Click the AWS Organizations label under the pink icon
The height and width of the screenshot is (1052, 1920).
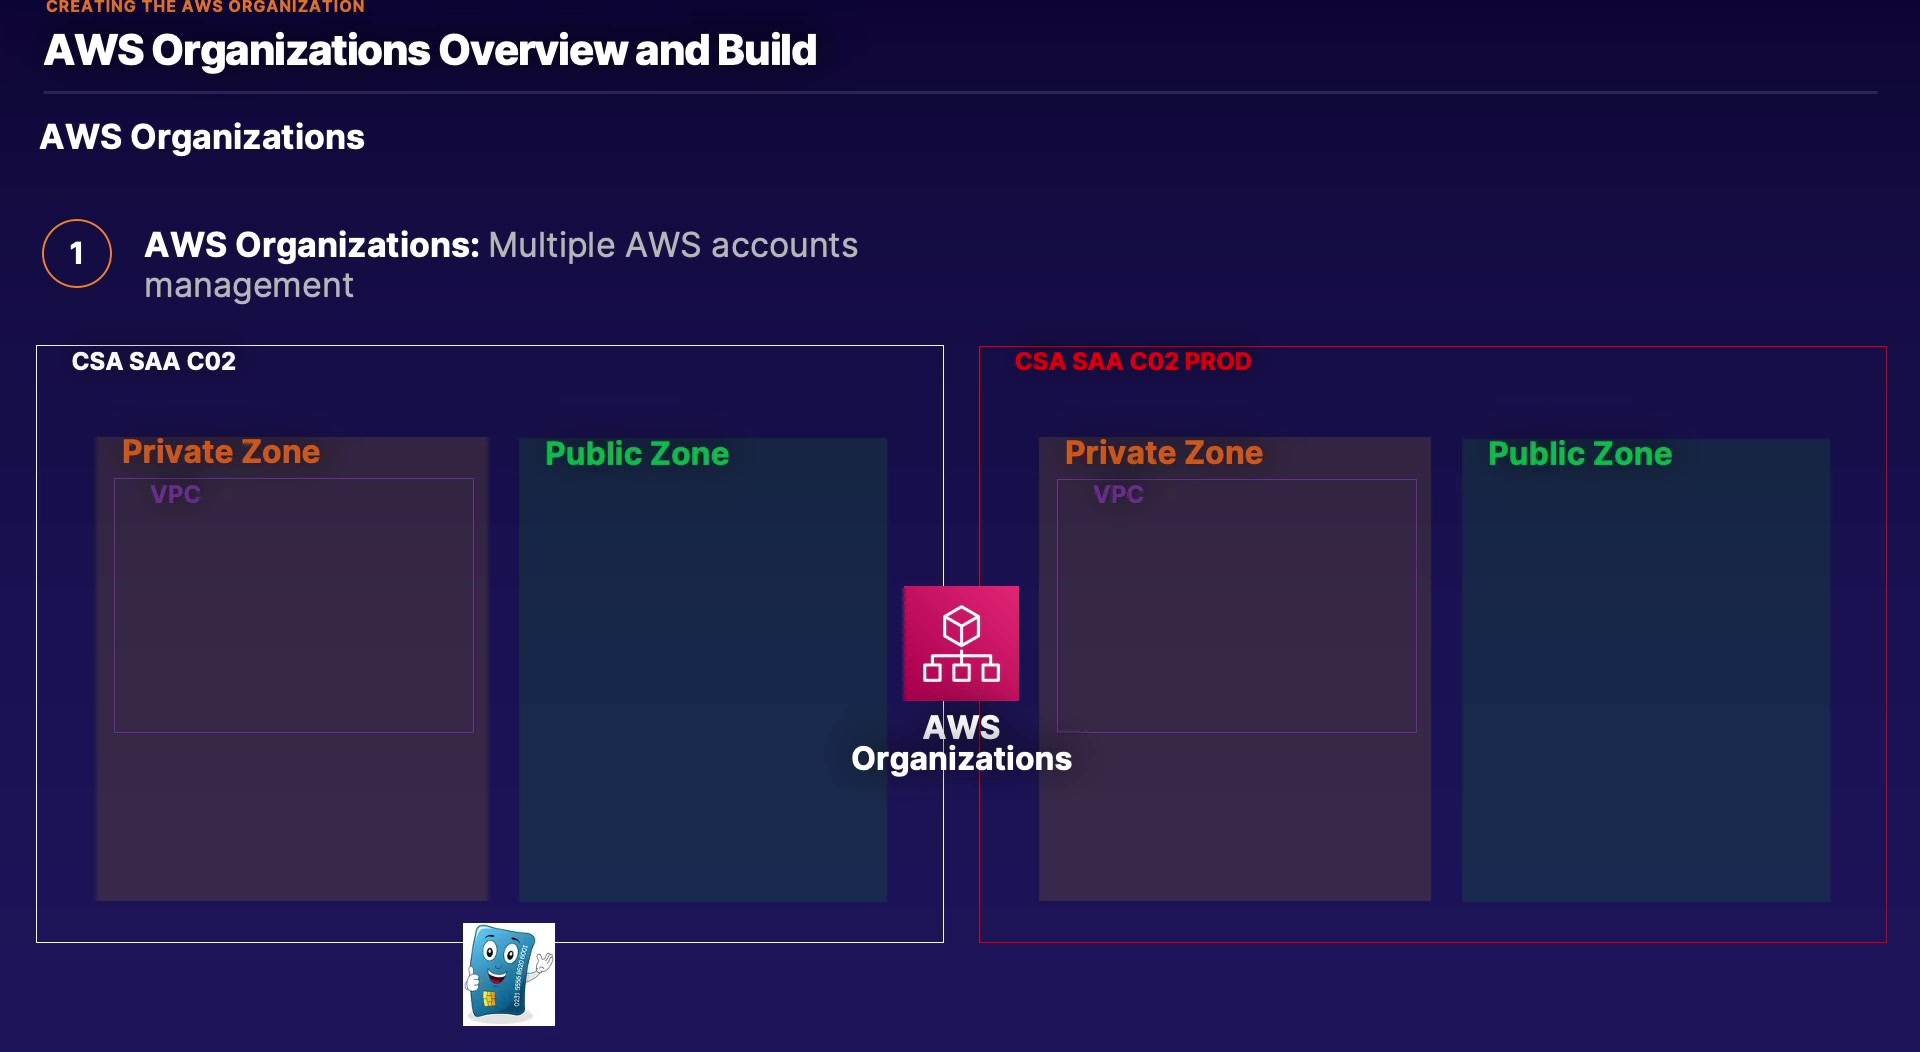[961, 743]
